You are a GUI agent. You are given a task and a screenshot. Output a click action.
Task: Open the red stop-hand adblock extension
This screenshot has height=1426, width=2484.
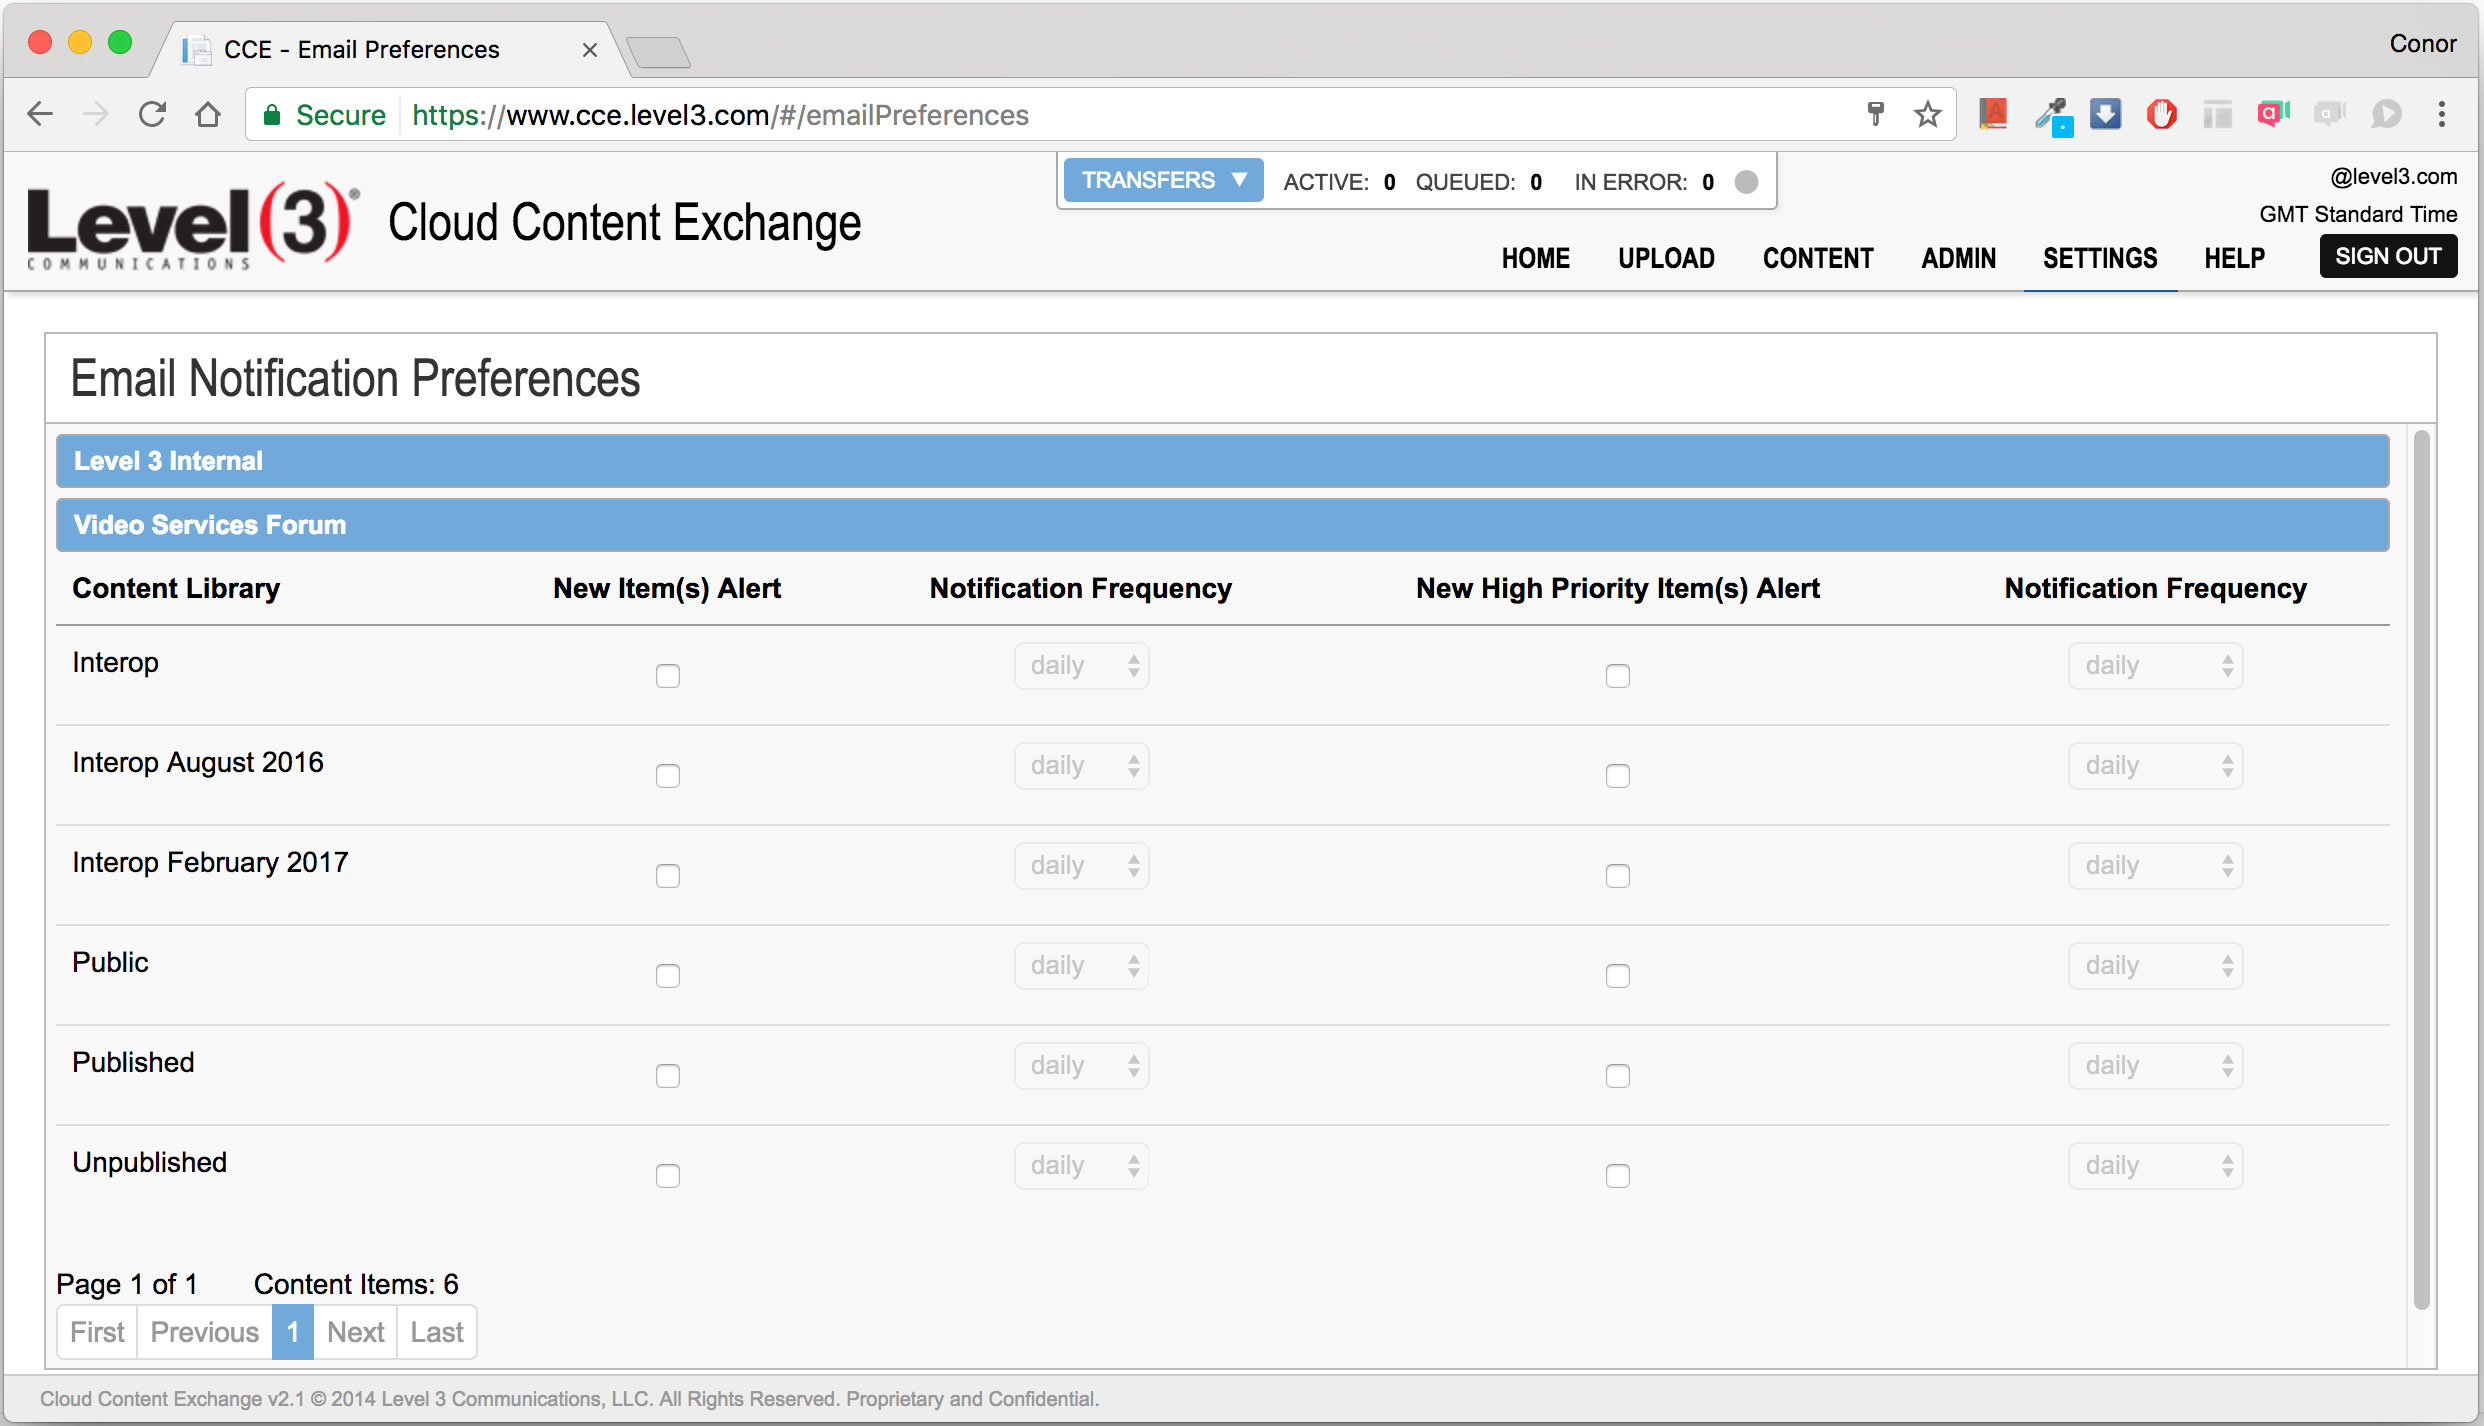2161,114
